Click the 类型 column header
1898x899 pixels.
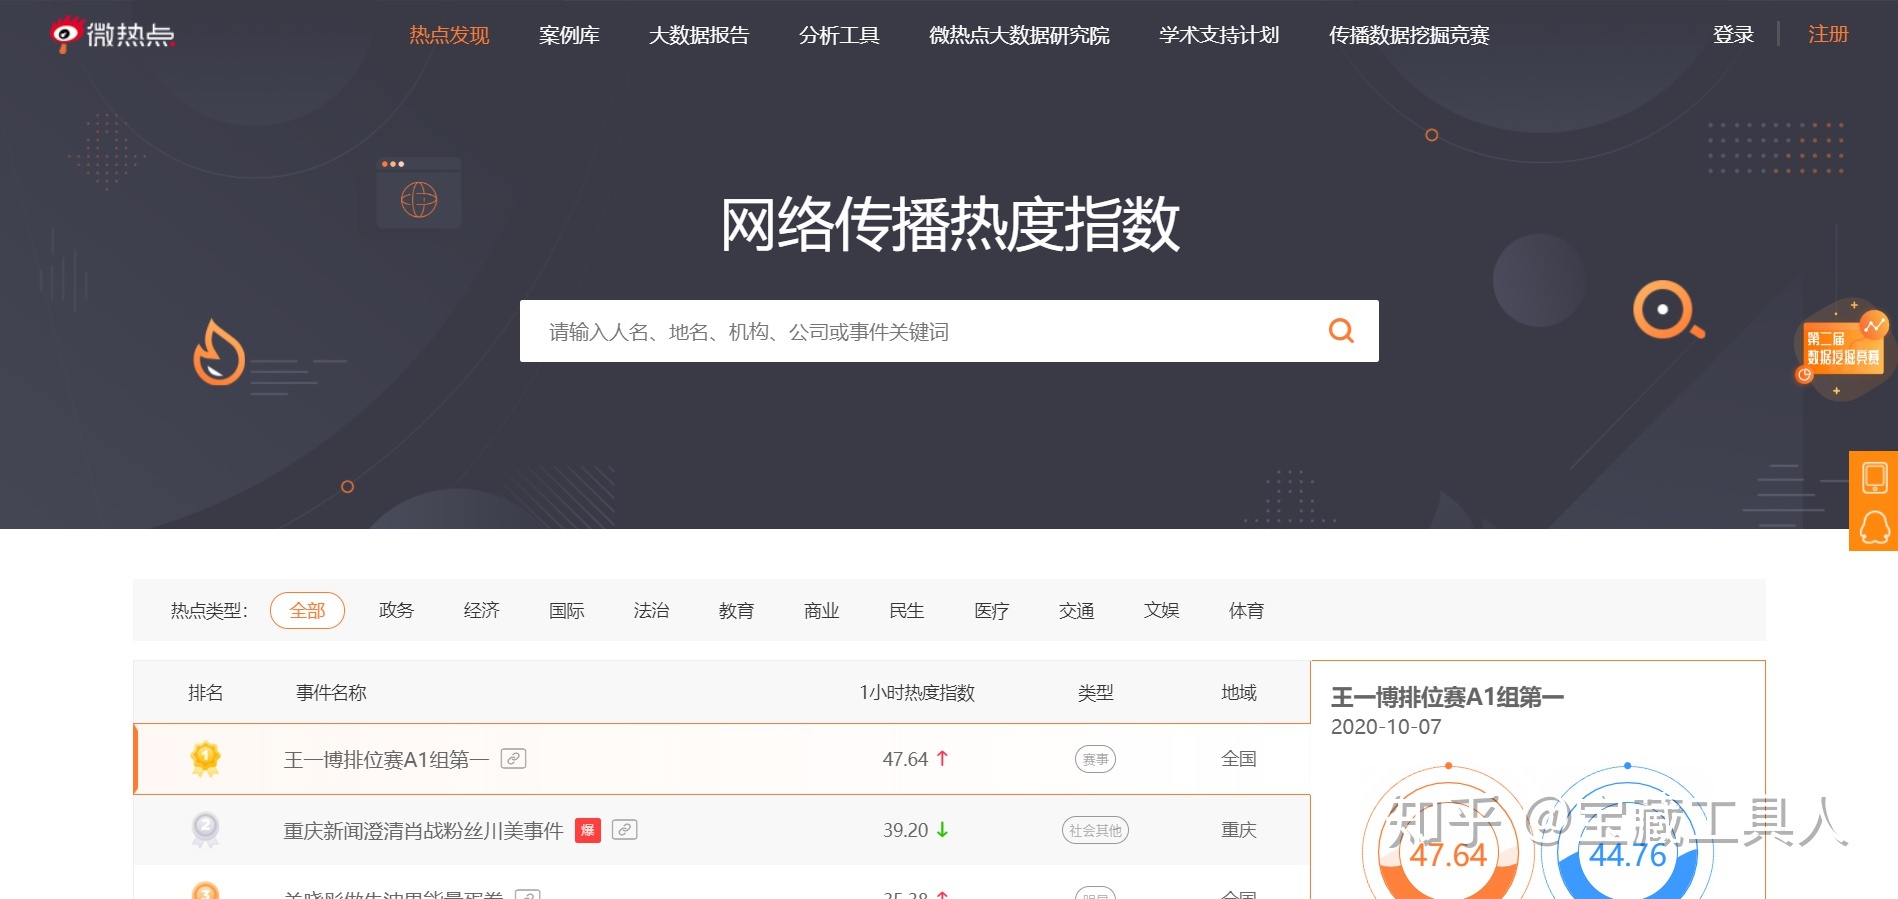(1095, 692)
